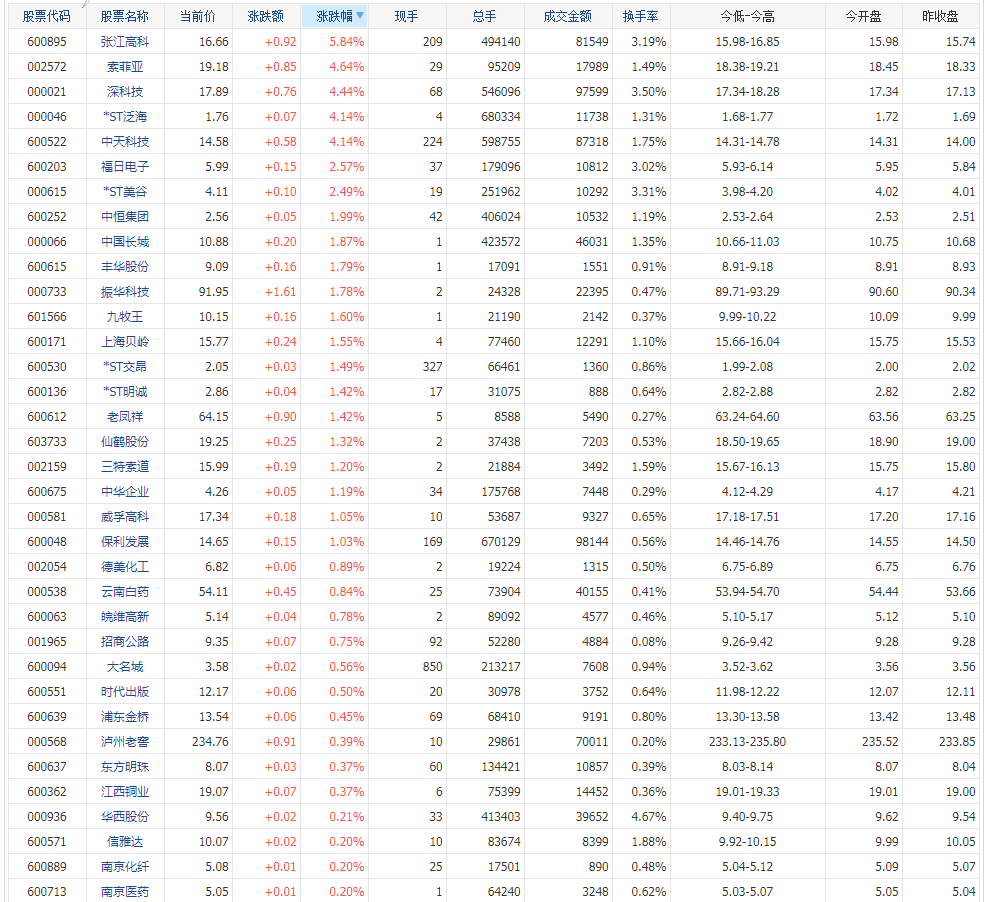This screenshot has width=984, height=902.
Task: Click the 总手 column header
Action: [484, 17]
